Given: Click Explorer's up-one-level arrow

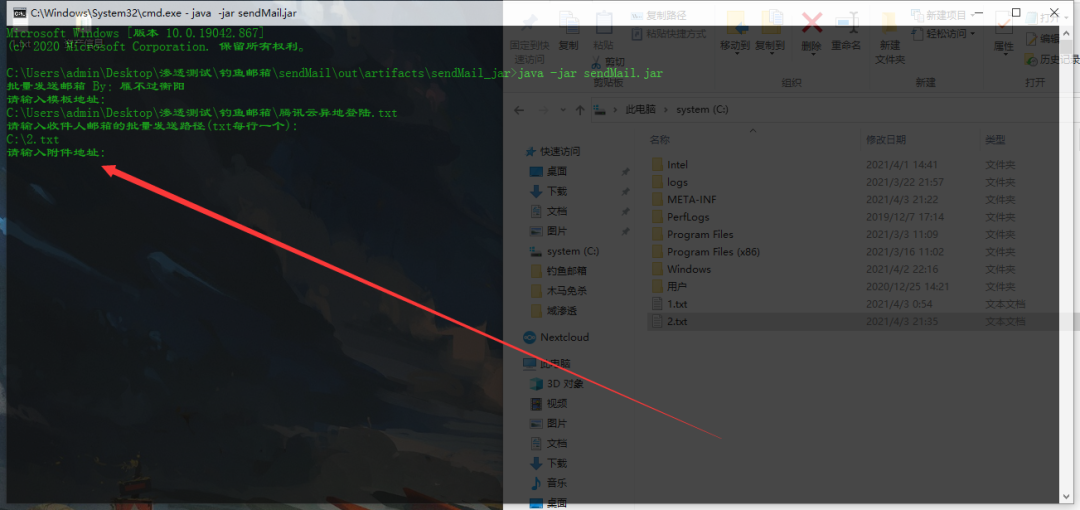Looking at the screenshot, I should click(x=580, y=110).
